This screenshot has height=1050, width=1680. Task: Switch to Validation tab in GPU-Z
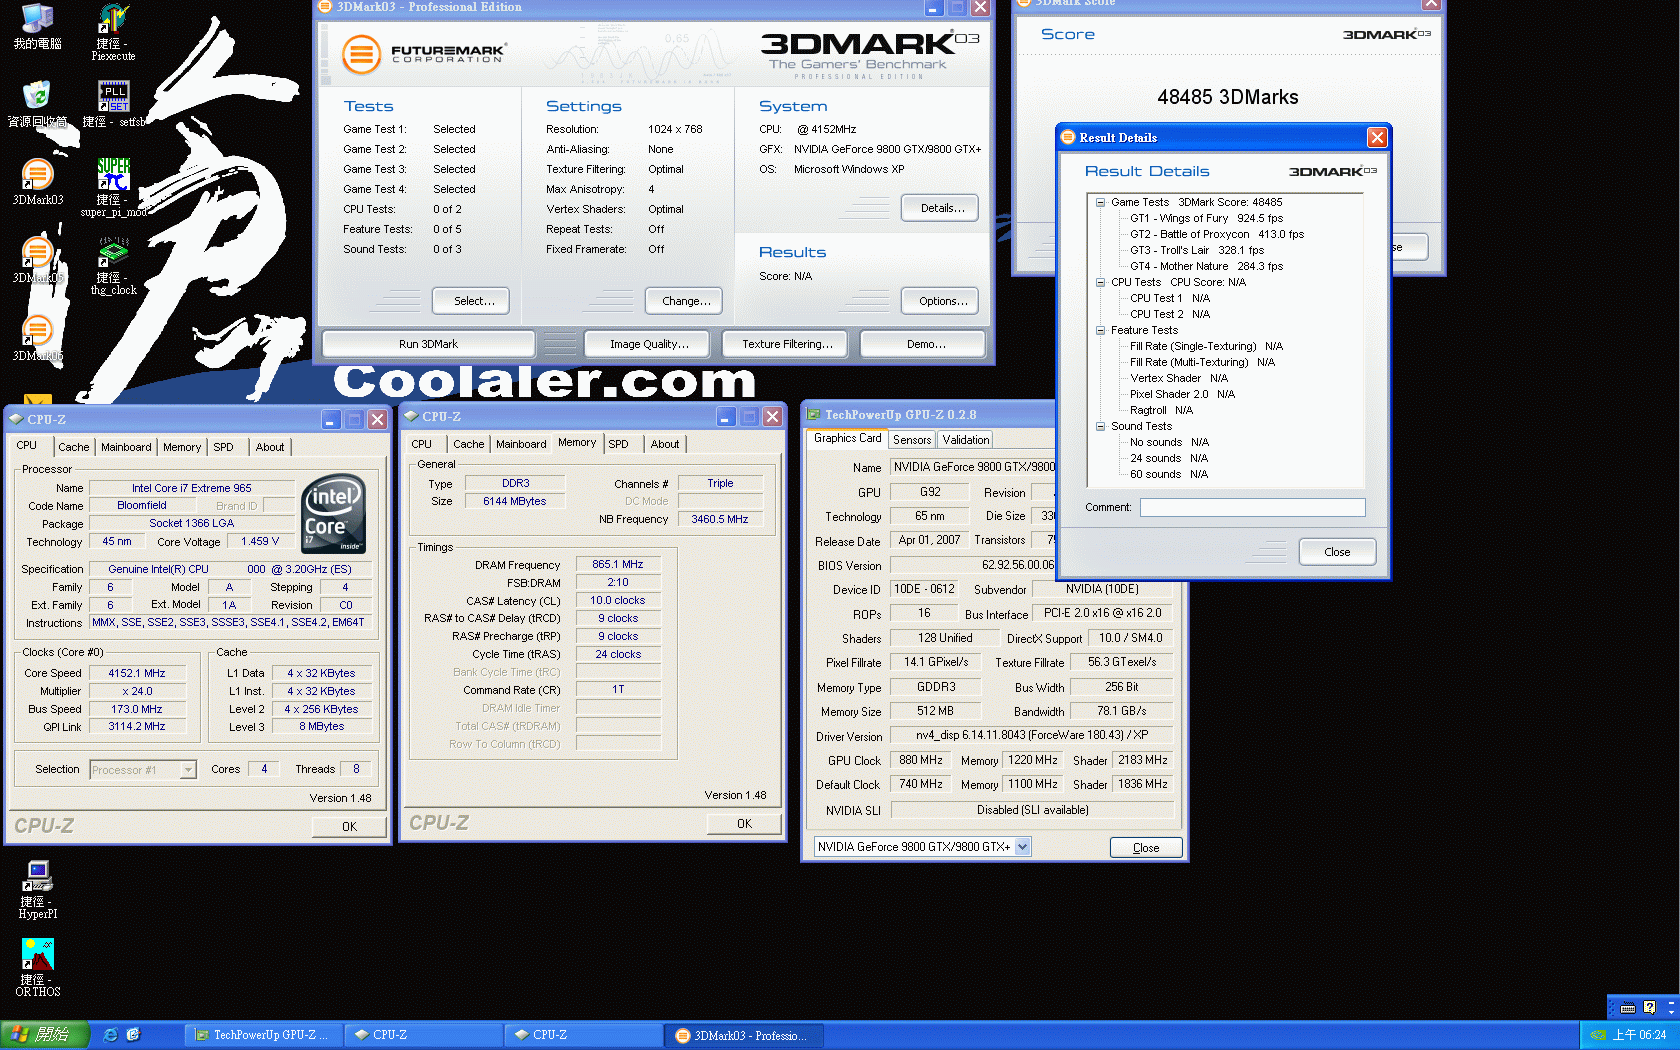click(966, 440)
